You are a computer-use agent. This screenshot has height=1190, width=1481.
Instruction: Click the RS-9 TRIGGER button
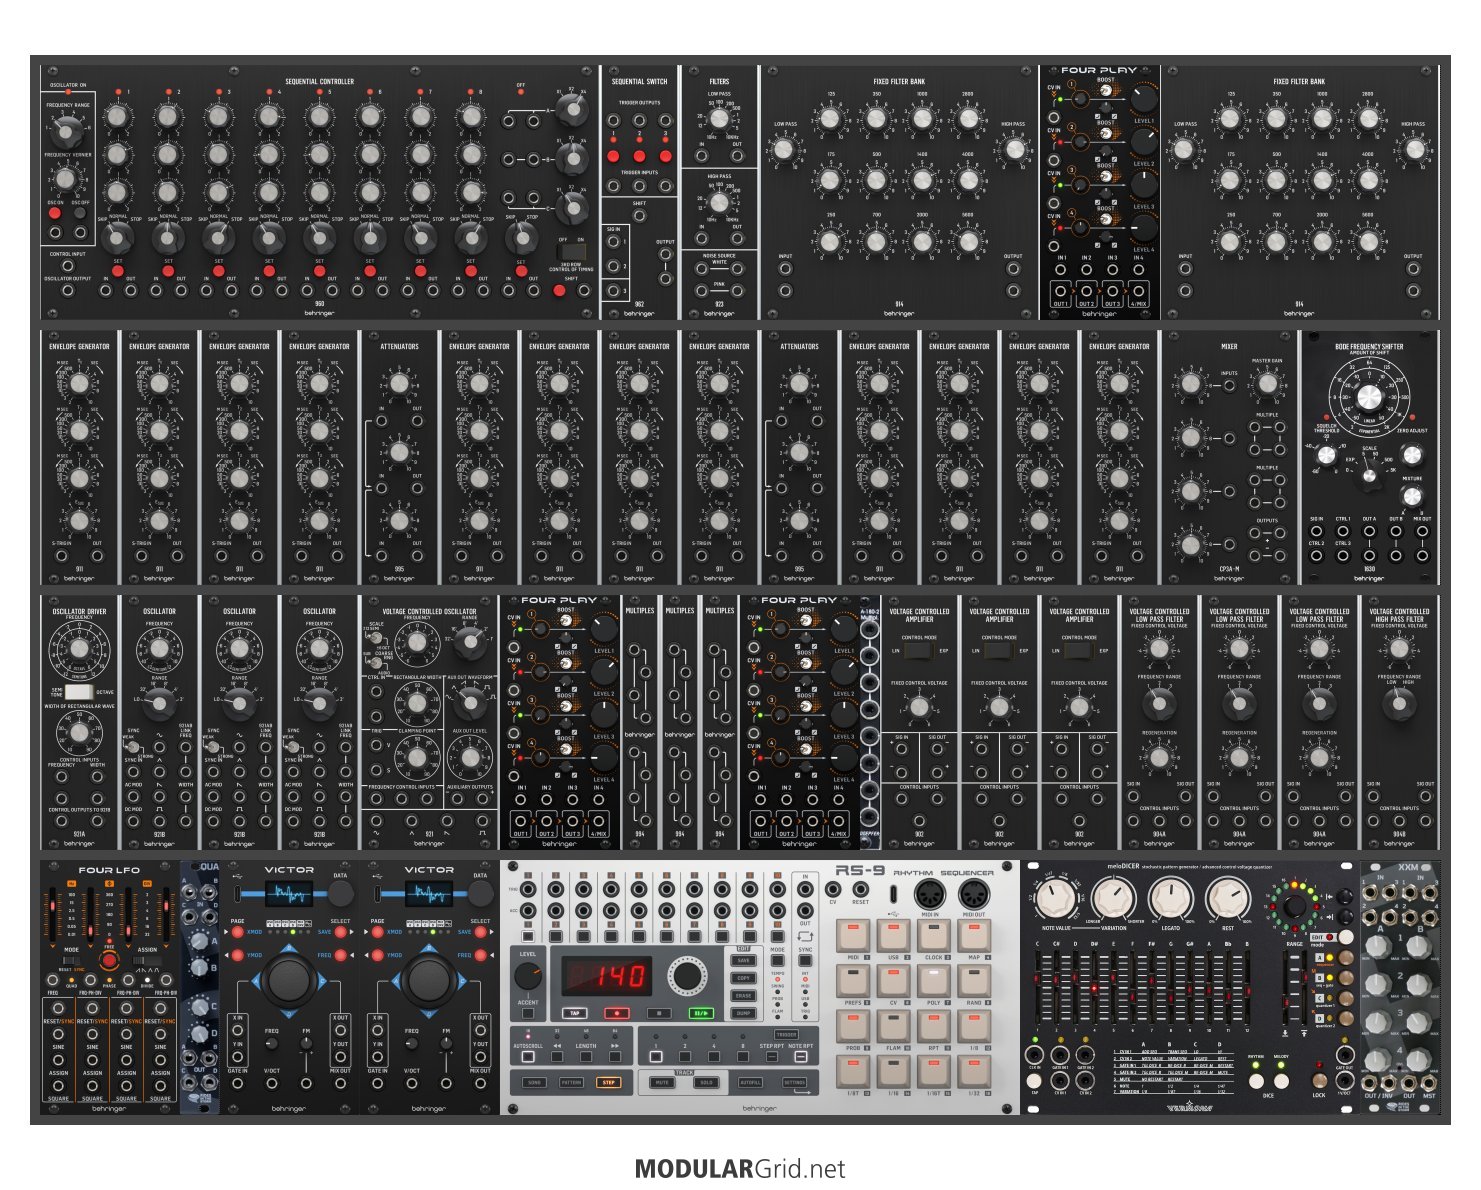(786, 1034)
